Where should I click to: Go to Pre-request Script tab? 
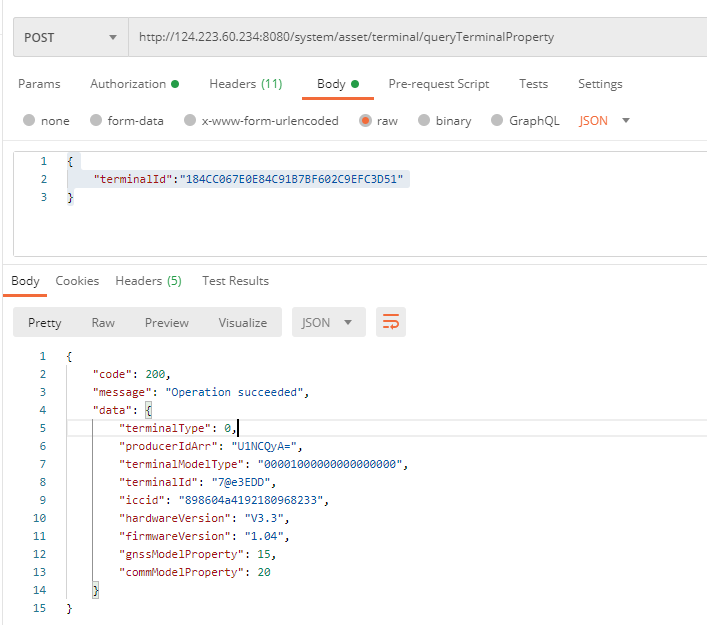[x=438, y=84]
